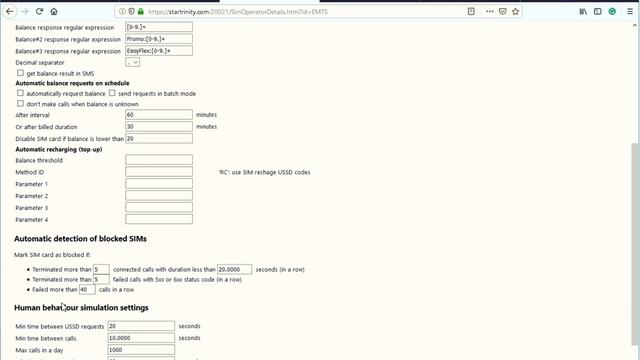Click the Parameter 2 input field
The width and height of the screenshot is (640, 360).
(x=159, y=196)
